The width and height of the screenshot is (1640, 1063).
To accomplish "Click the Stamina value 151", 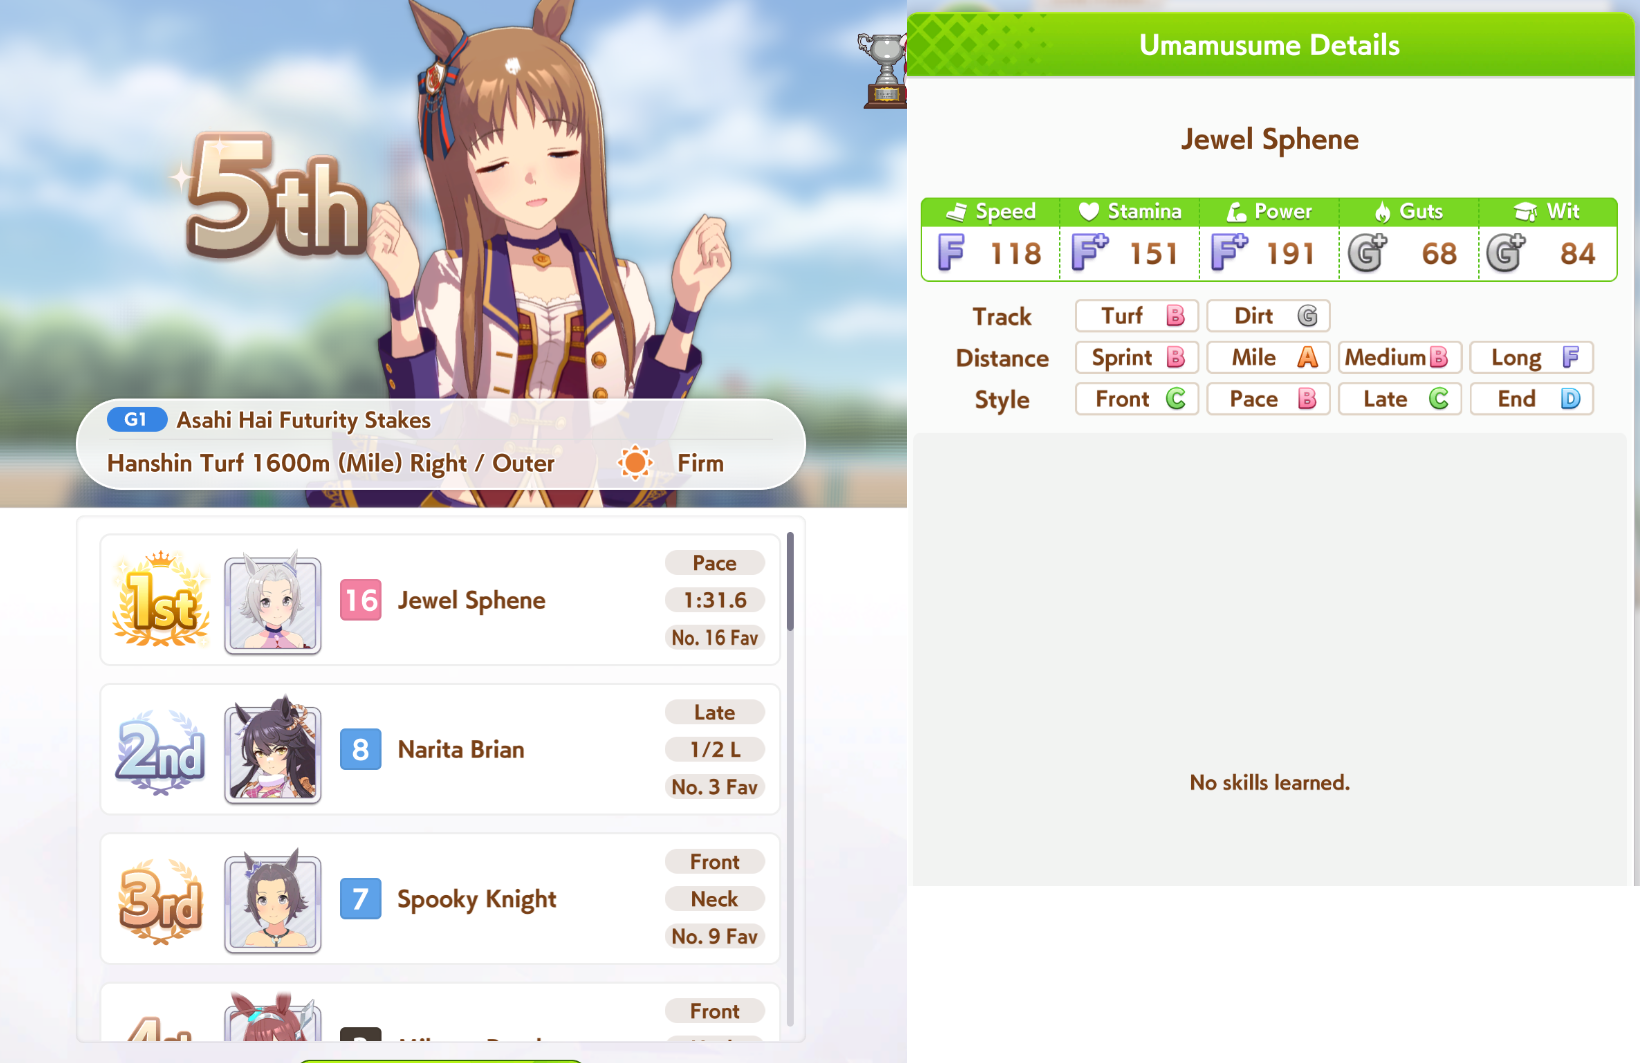I will [1154, 254].
